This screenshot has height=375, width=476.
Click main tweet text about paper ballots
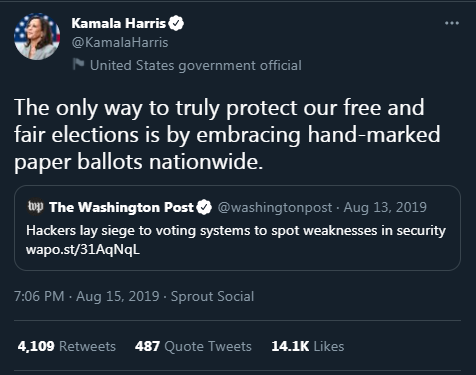227,135
